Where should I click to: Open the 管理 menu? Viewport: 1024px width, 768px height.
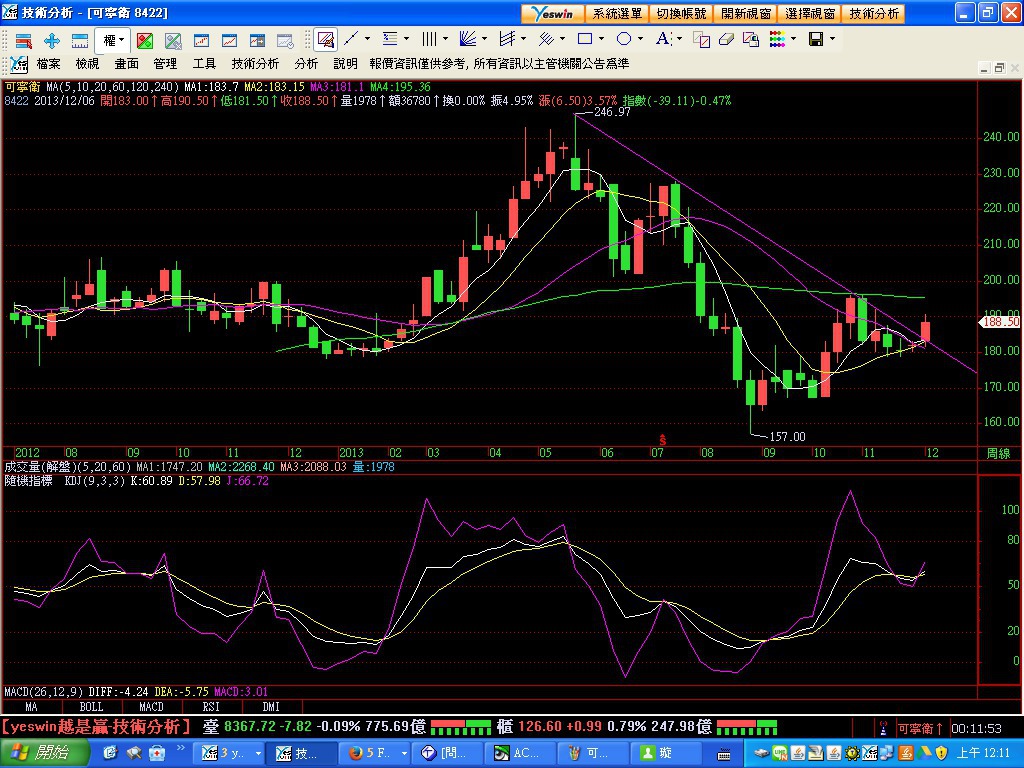[165, 63]
